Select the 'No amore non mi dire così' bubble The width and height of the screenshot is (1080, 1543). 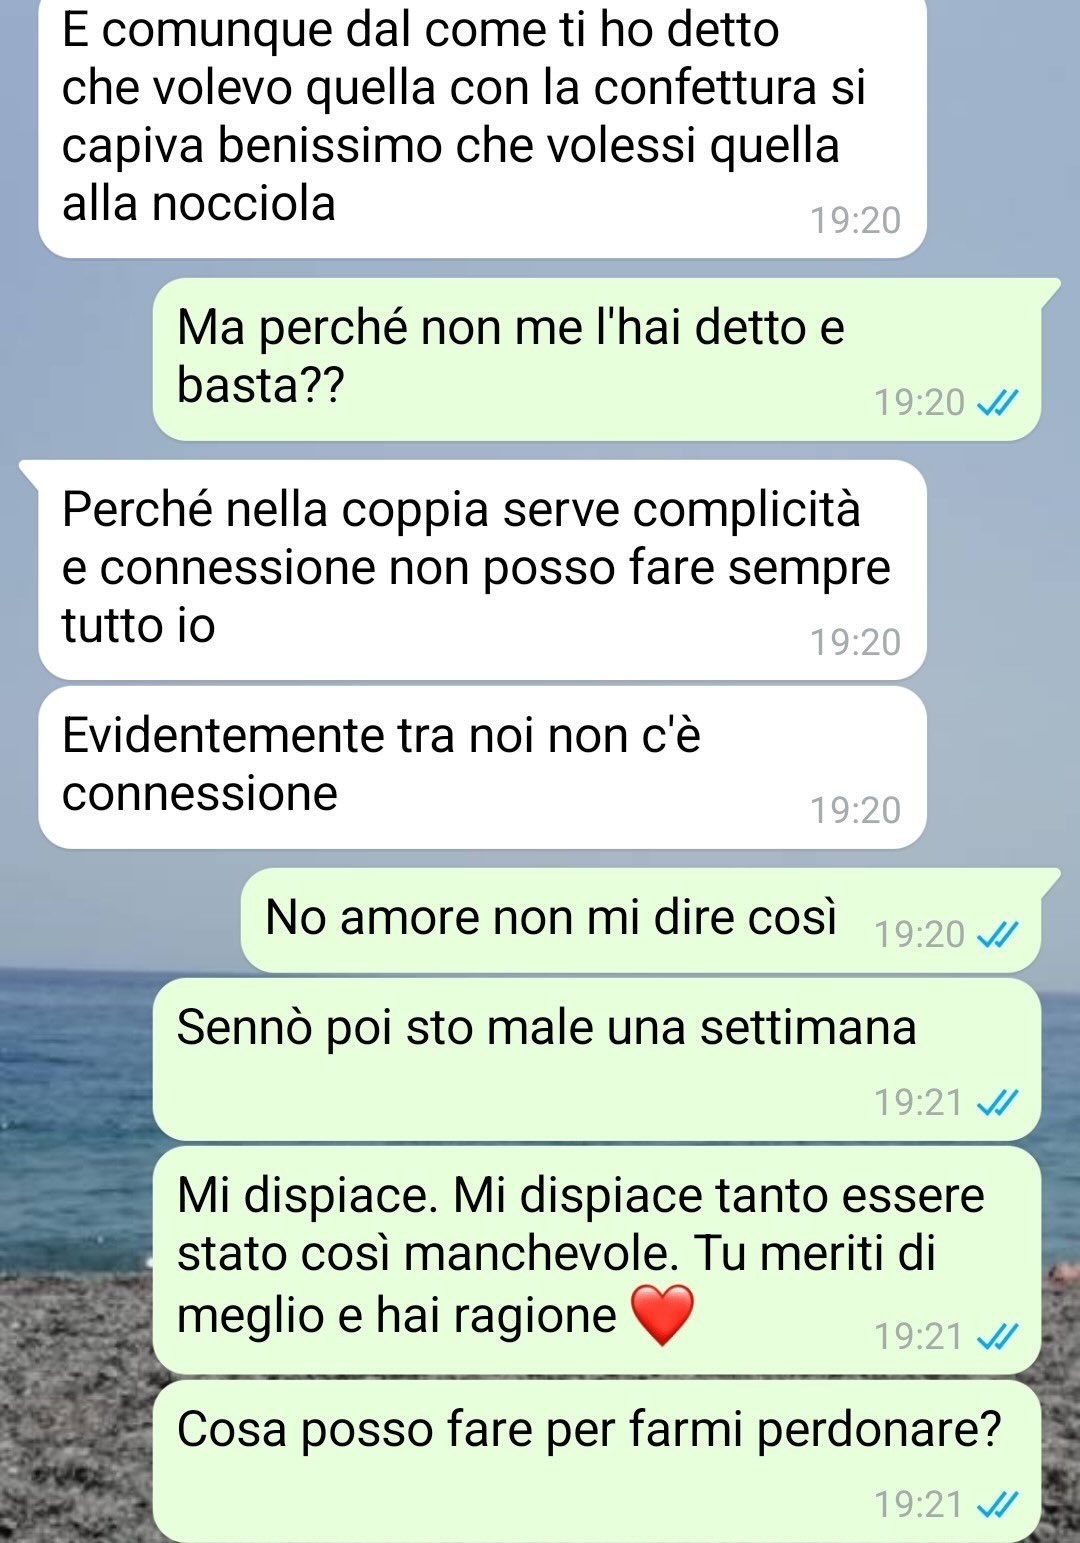coord(641,920)
